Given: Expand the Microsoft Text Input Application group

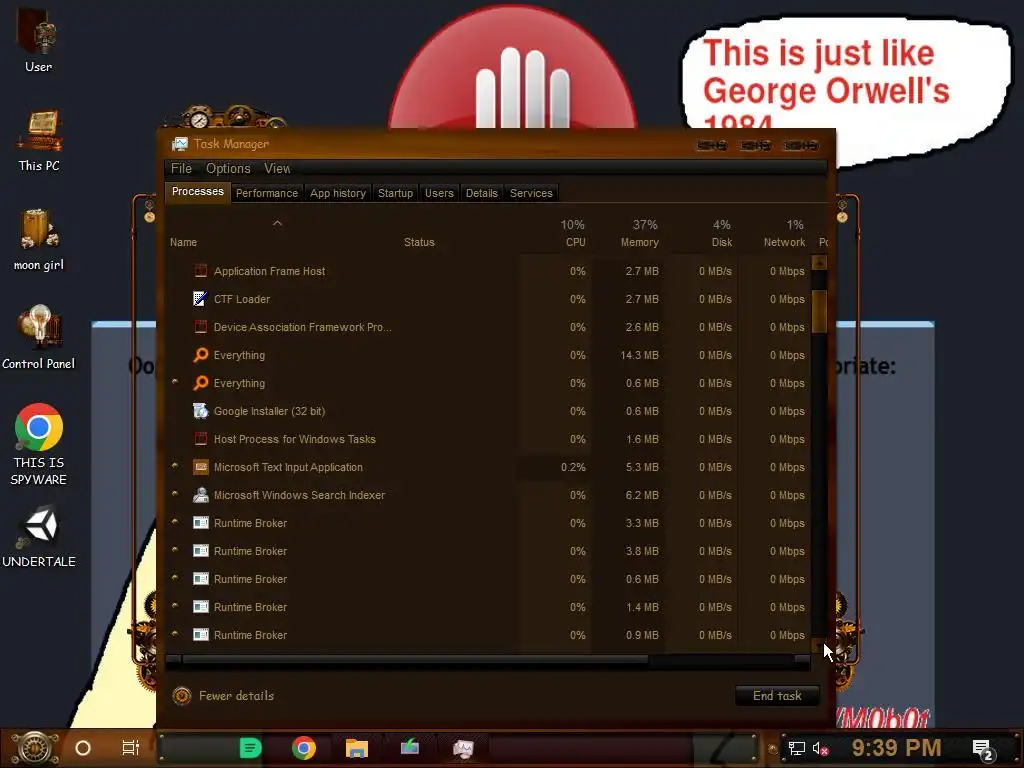Looking at the screenshot, I should click(175, 466).
